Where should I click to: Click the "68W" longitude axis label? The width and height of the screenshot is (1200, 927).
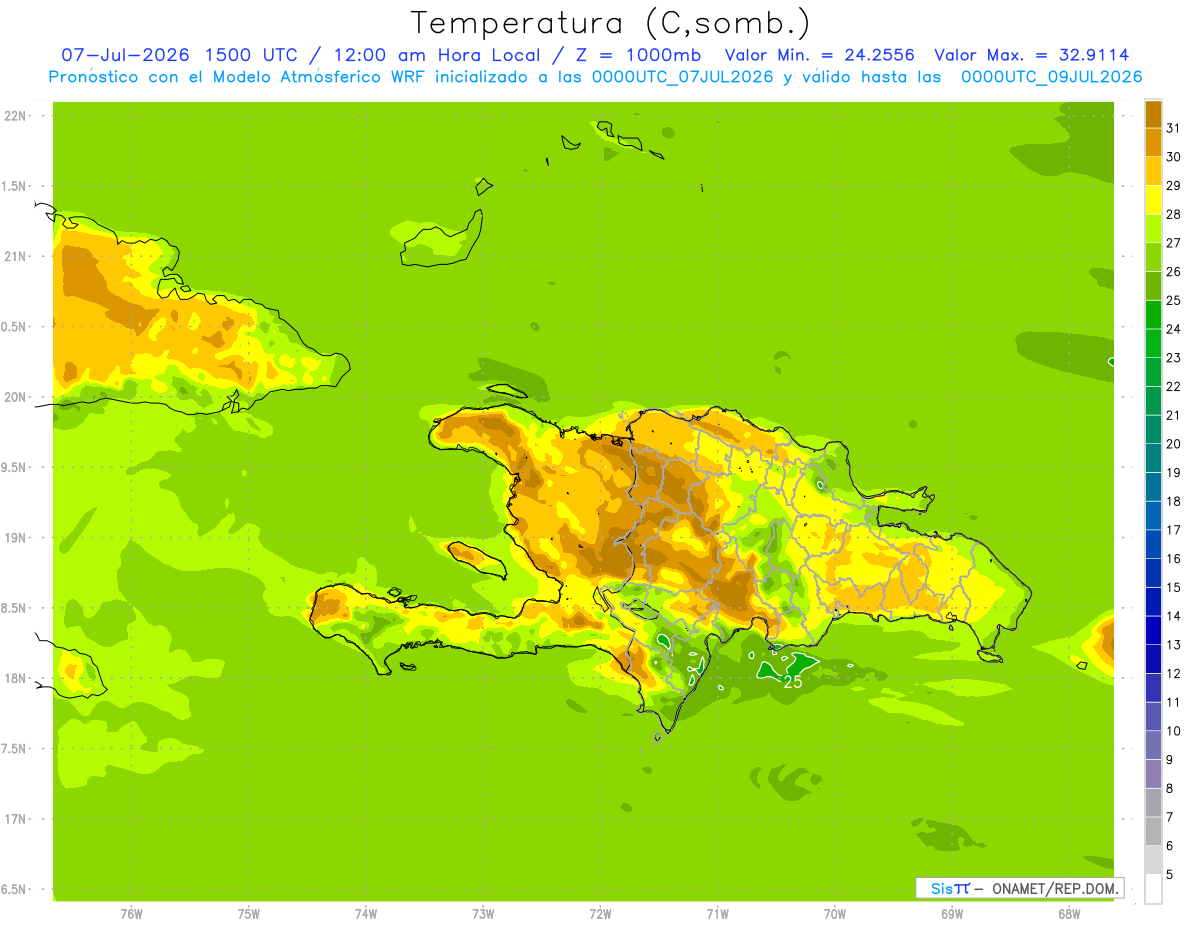pyautogui.click(x=1069, y=914)
